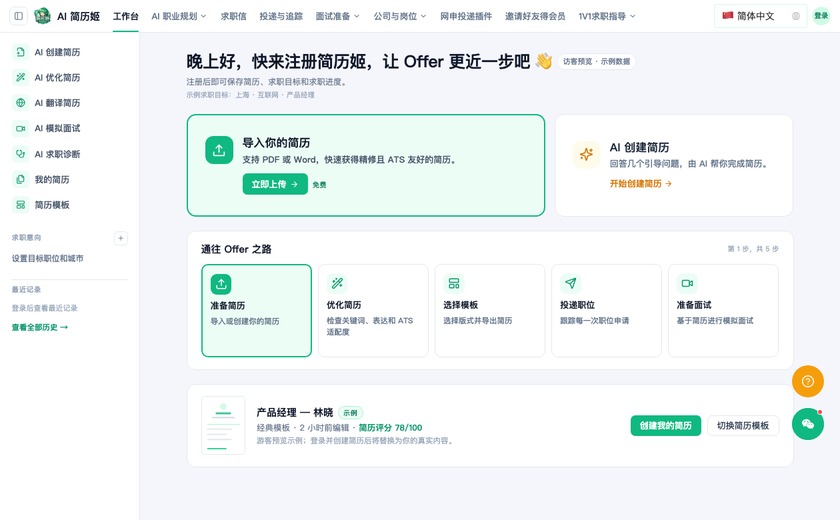840x520 pixels.
Task: Open the orange help question-mark button
Action: pyautogui.click(x=808, y=381)
